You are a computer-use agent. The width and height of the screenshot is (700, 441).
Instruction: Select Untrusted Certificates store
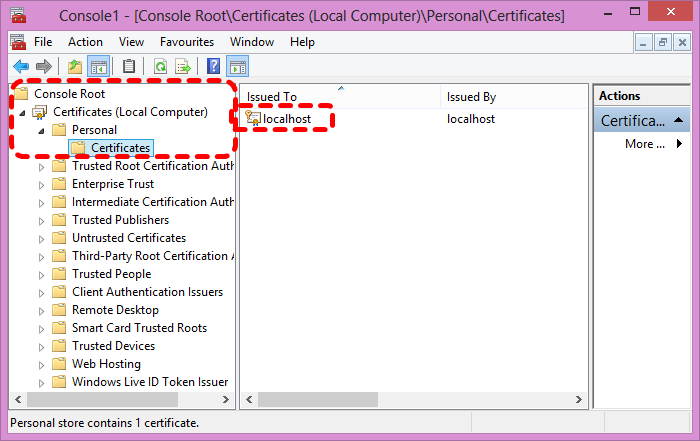click(x=129, y=238)
